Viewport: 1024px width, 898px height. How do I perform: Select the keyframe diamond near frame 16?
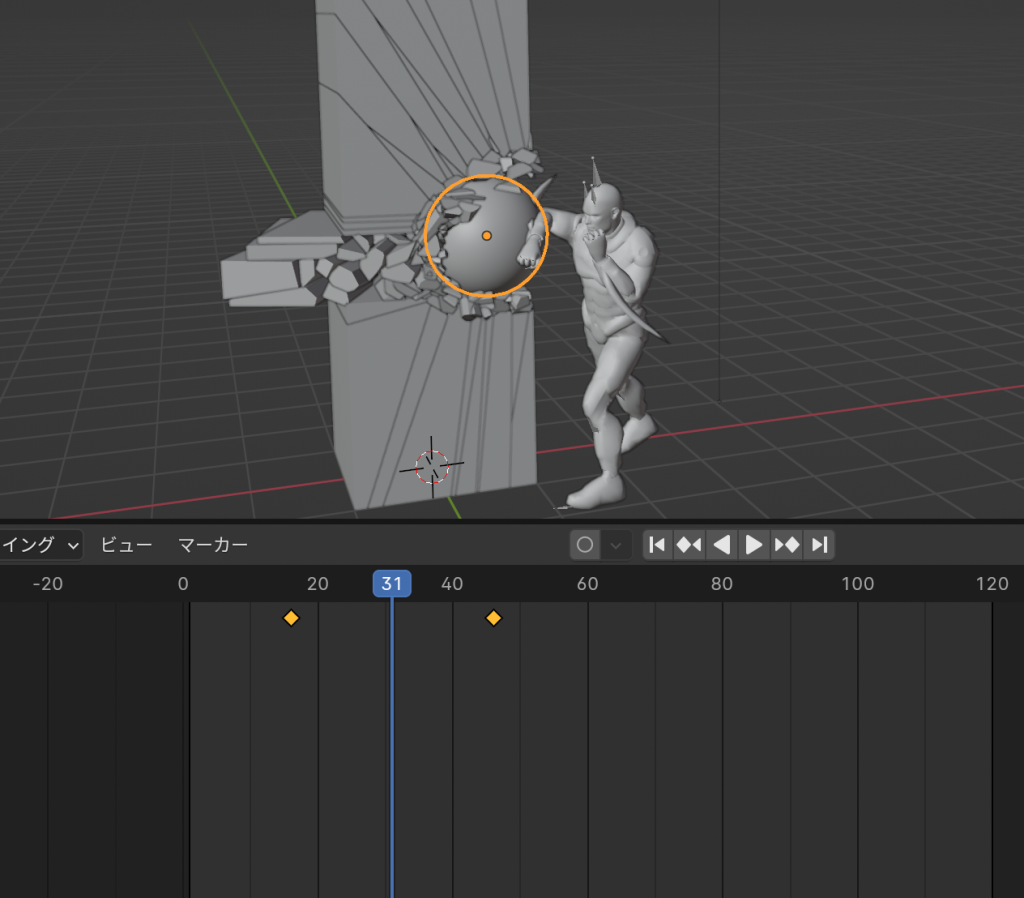tap(291, 618)
